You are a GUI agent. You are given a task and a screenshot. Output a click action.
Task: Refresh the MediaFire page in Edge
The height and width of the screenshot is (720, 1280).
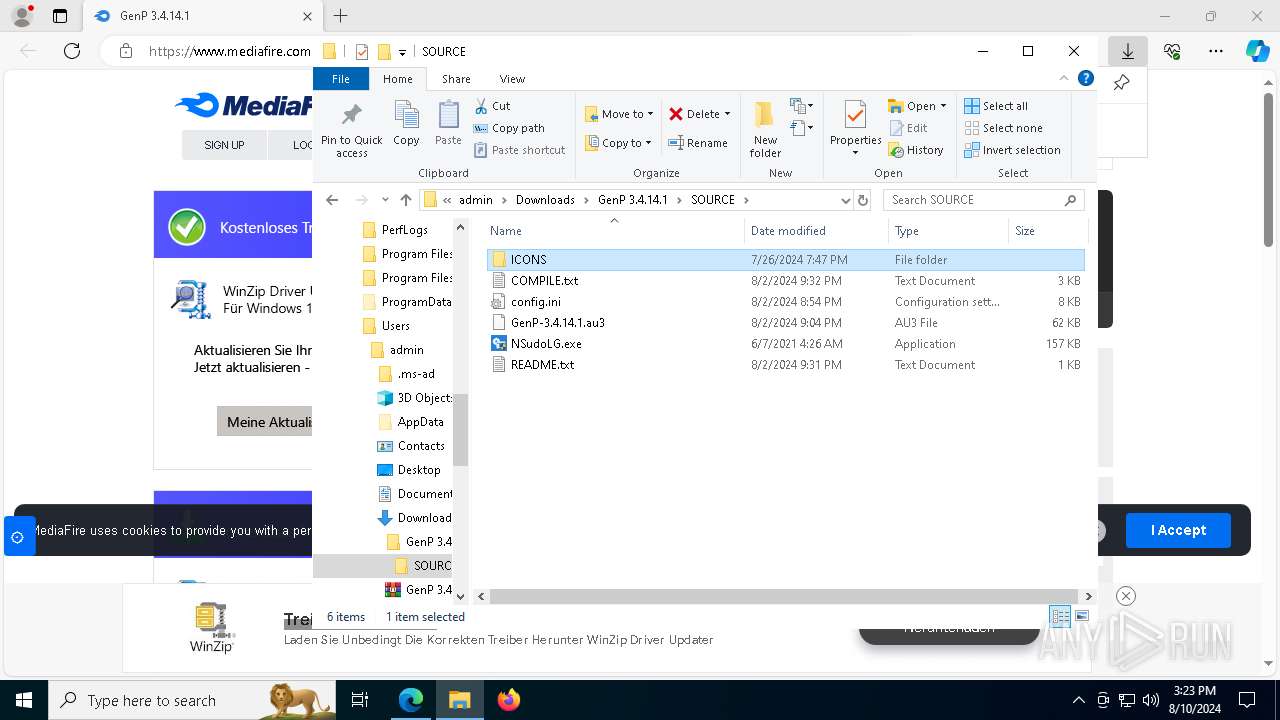[x=71, y=51]
